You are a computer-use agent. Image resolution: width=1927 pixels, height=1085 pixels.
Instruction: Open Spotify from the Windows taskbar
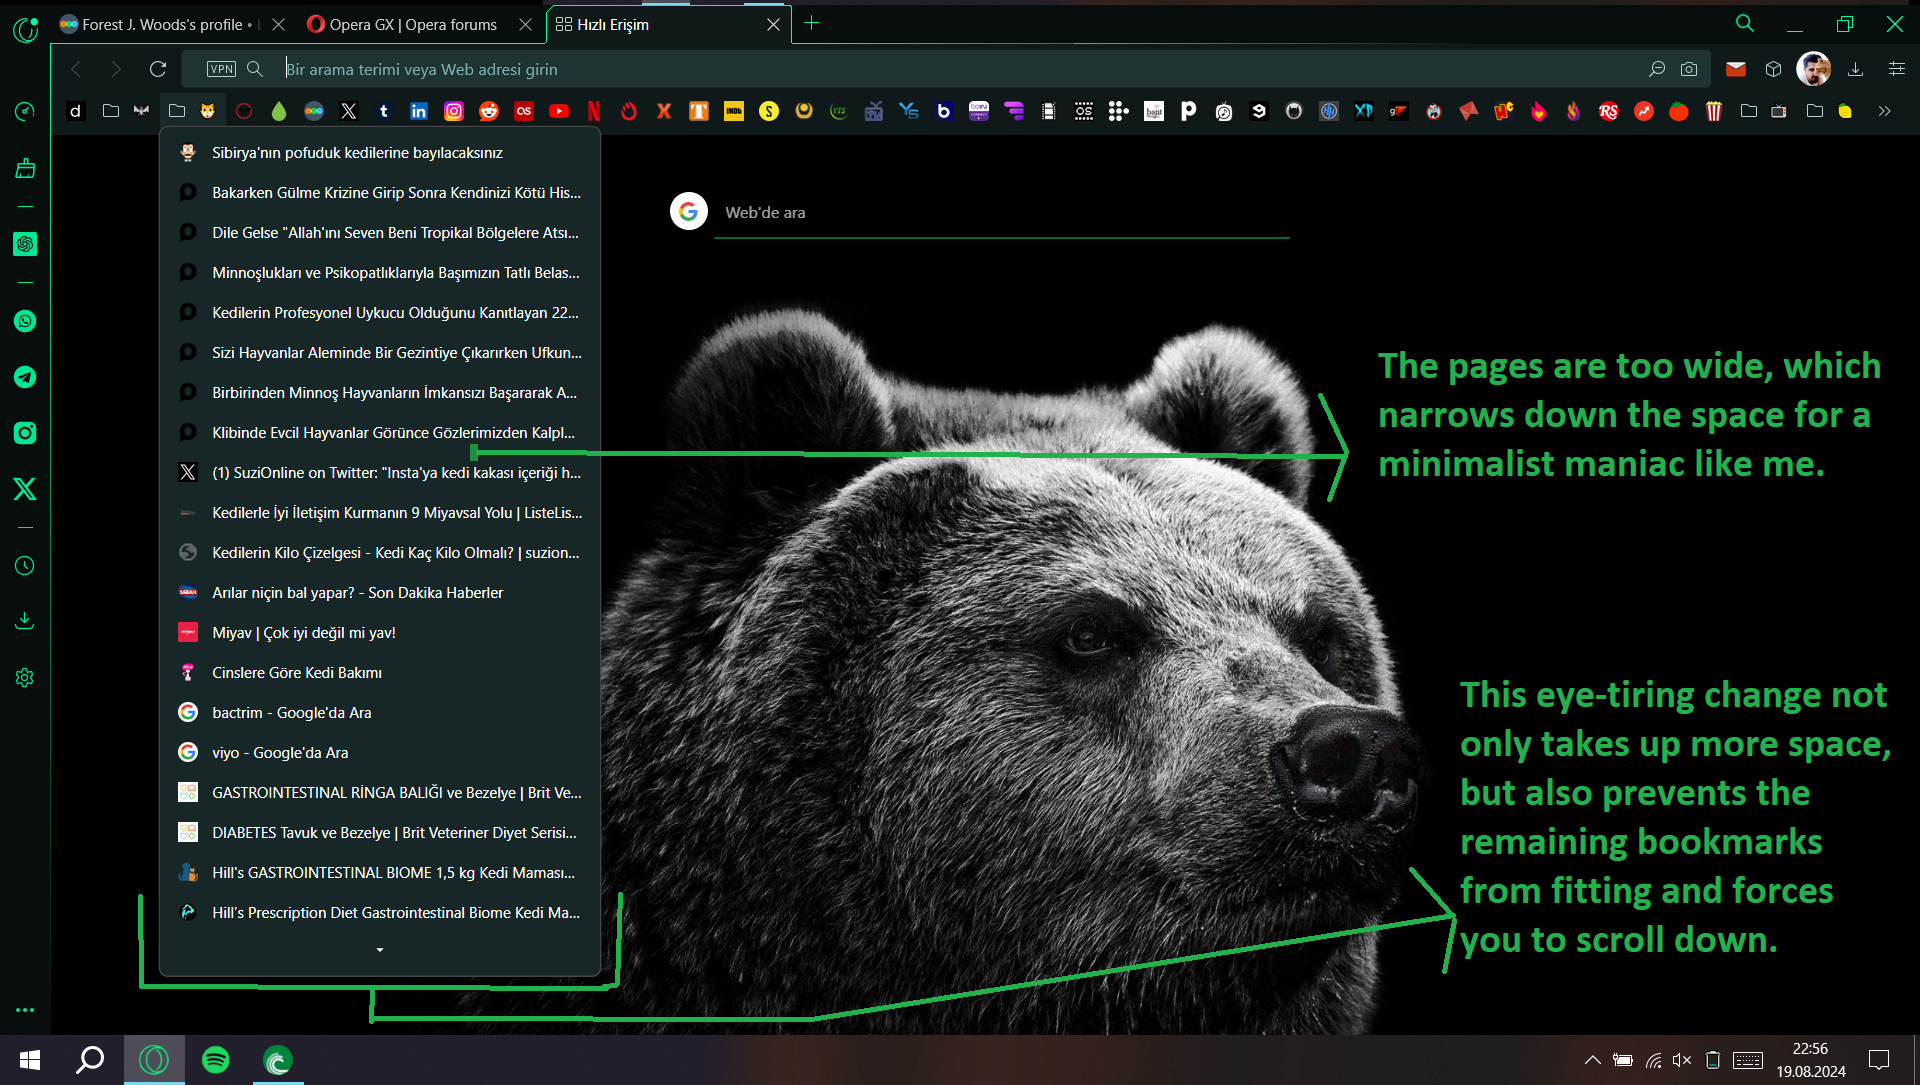[216, 1060]
